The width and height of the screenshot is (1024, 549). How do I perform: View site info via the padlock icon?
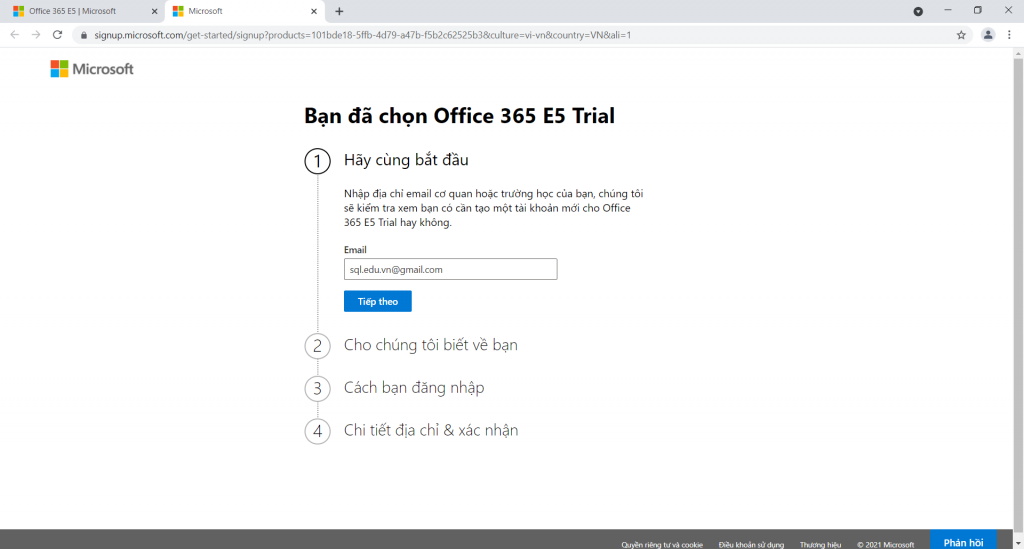click(84, 35)
